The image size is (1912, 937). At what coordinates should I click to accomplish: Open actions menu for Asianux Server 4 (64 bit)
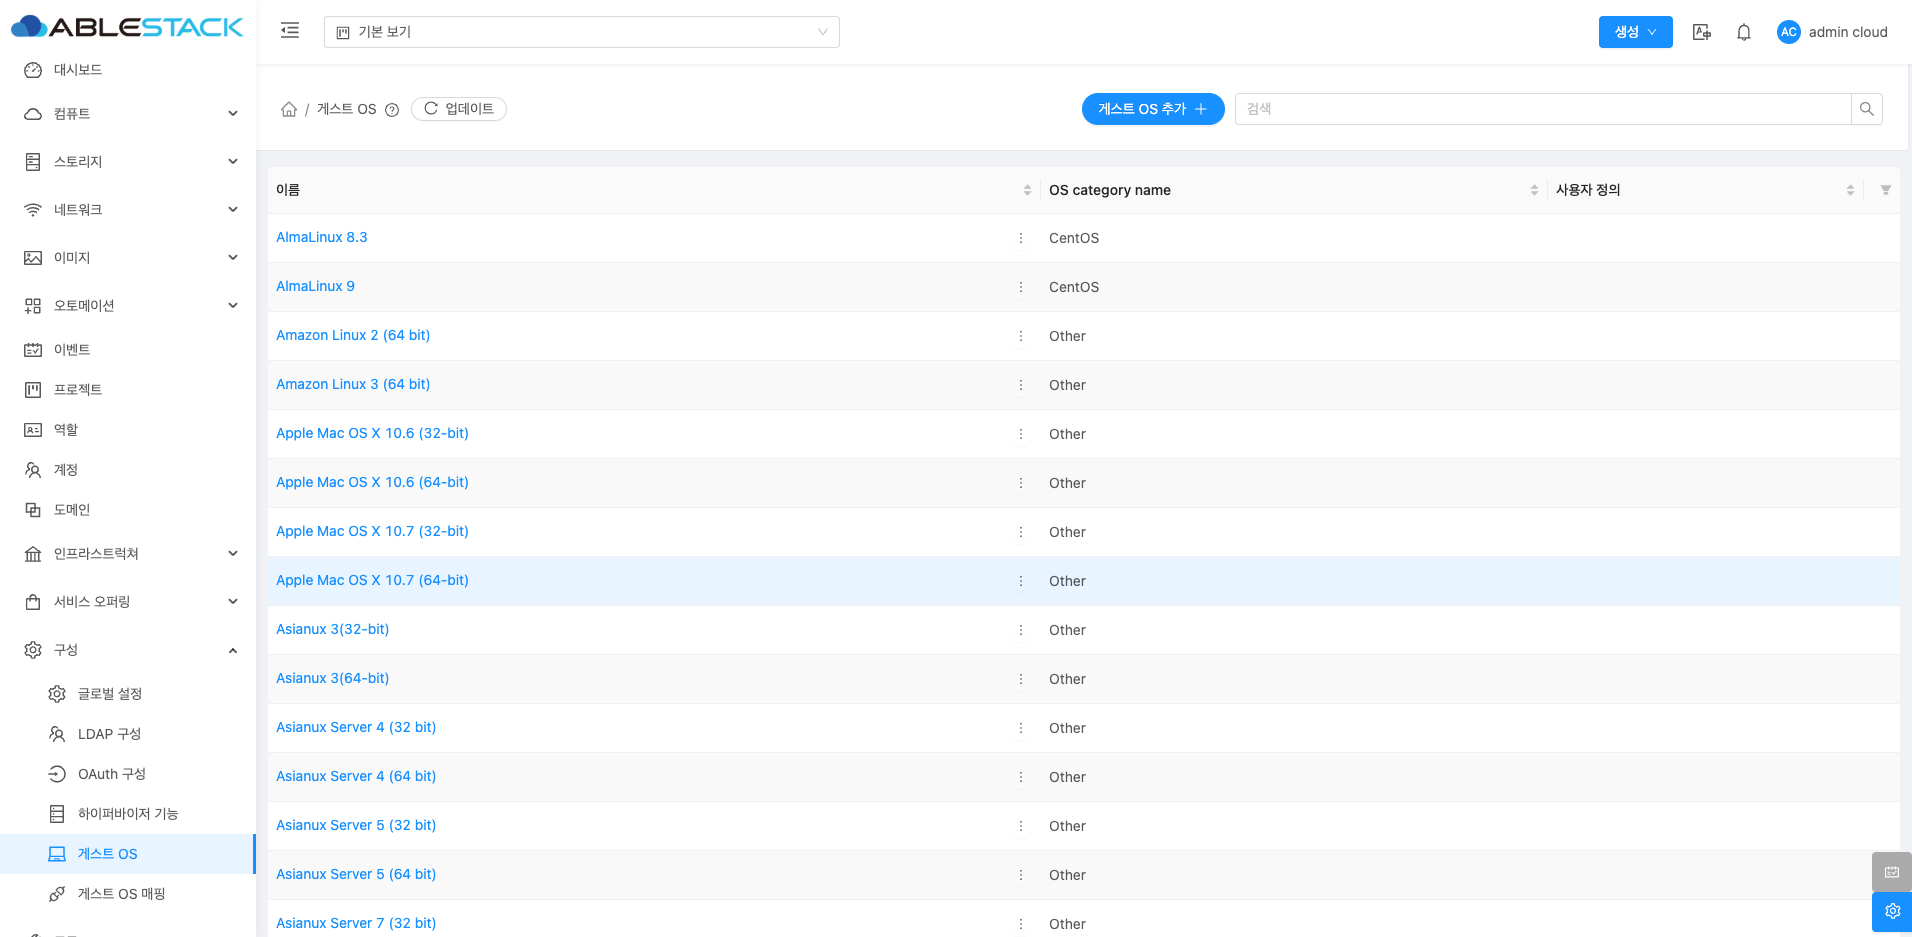click(1020, 777)
